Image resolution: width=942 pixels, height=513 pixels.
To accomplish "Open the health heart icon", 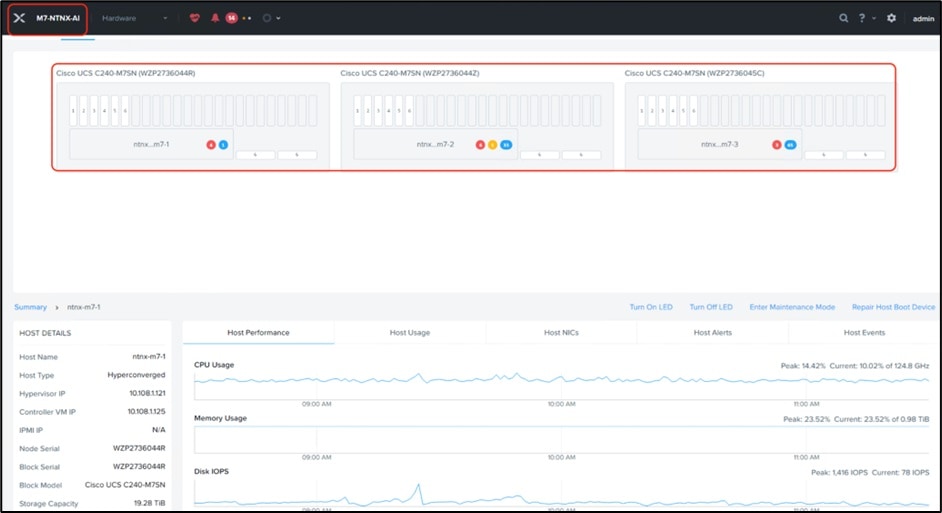I will point(195,18).
